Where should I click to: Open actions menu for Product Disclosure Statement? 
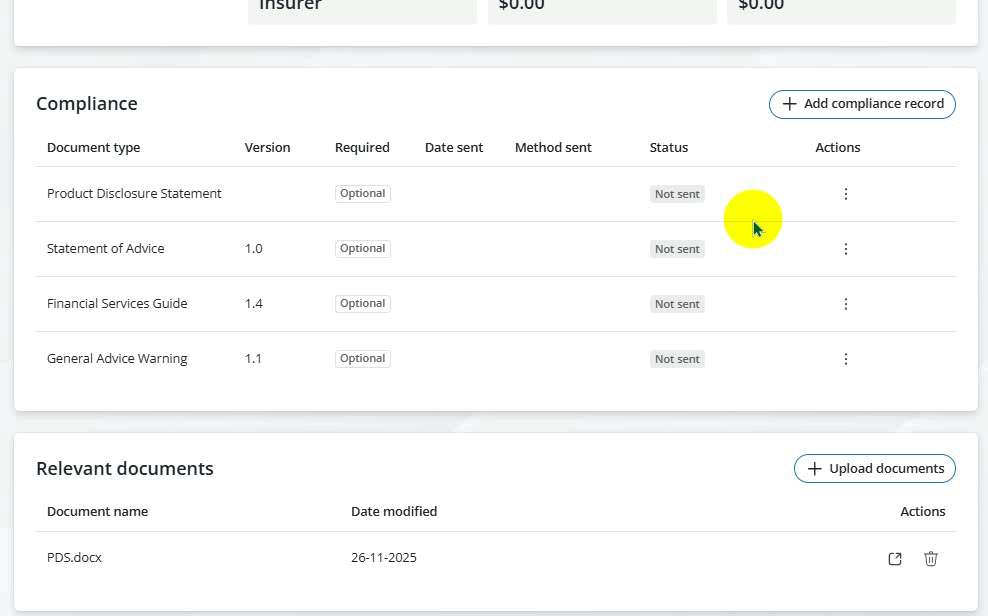[x=846, y=194]
